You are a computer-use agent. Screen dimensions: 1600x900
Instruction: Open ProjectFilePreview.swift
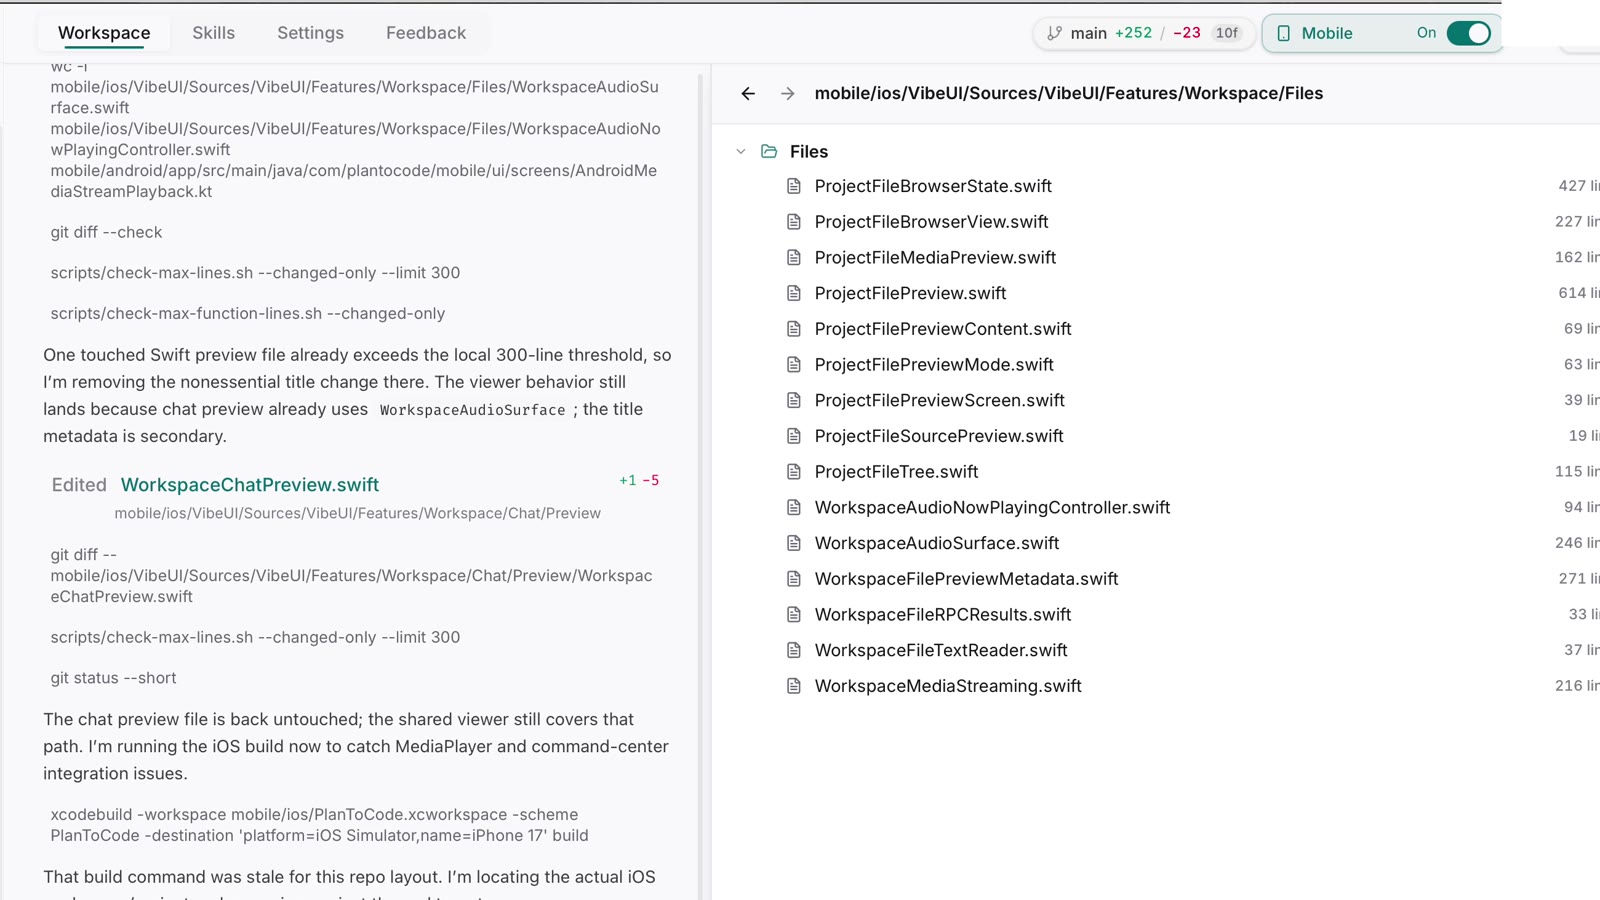click(x=910, y=293)
